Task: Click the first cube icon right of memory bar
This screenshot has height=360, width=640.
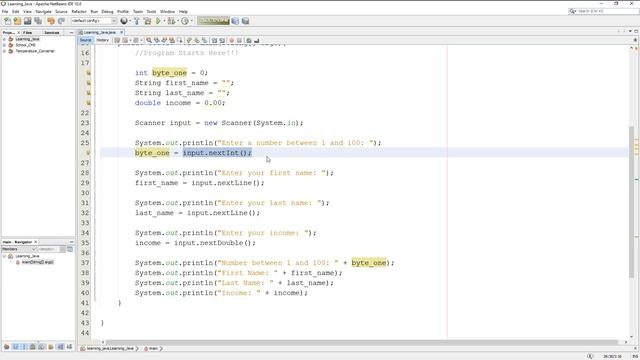Action: tap(235, 21)
